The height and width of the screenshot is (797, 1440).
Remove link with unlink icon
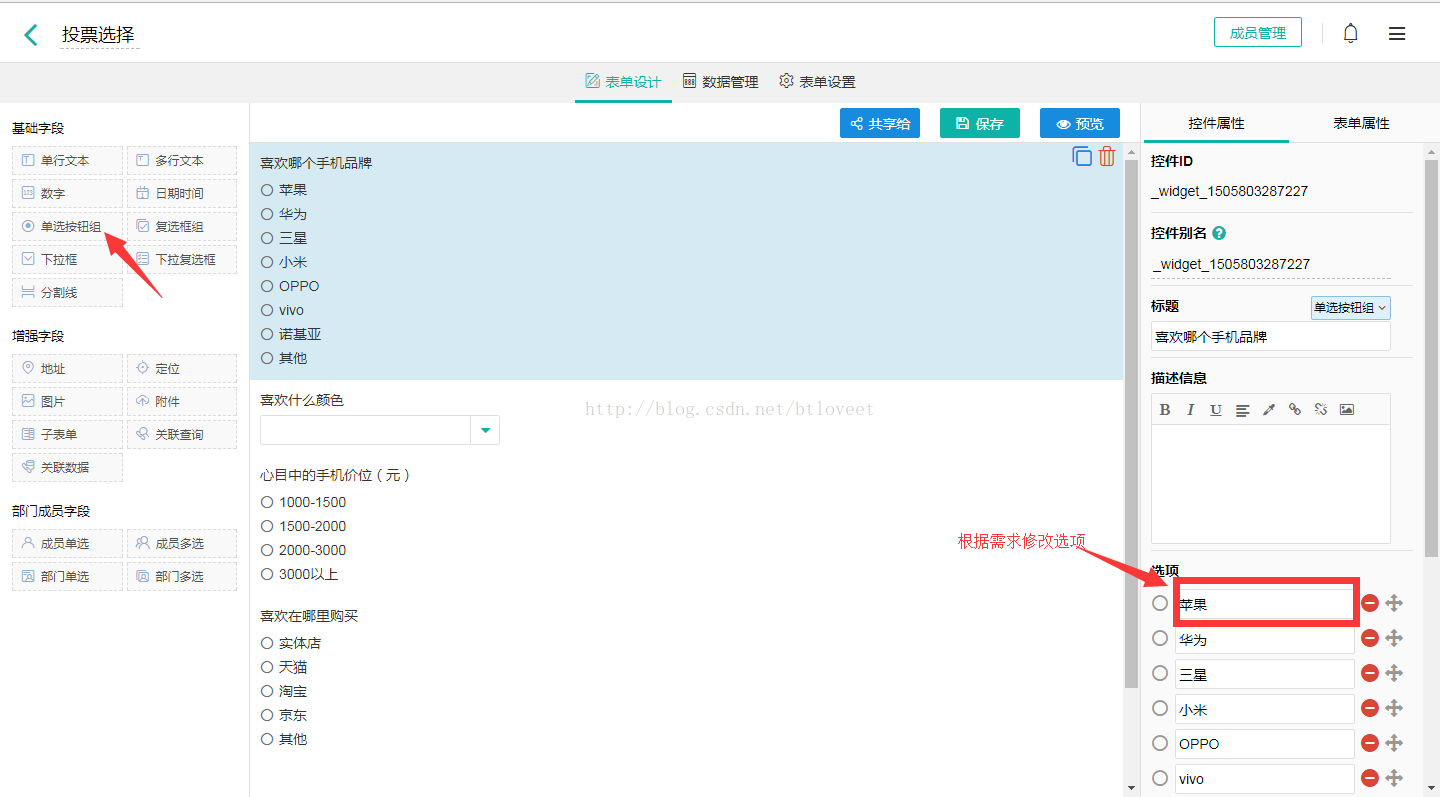point(1321,409)
